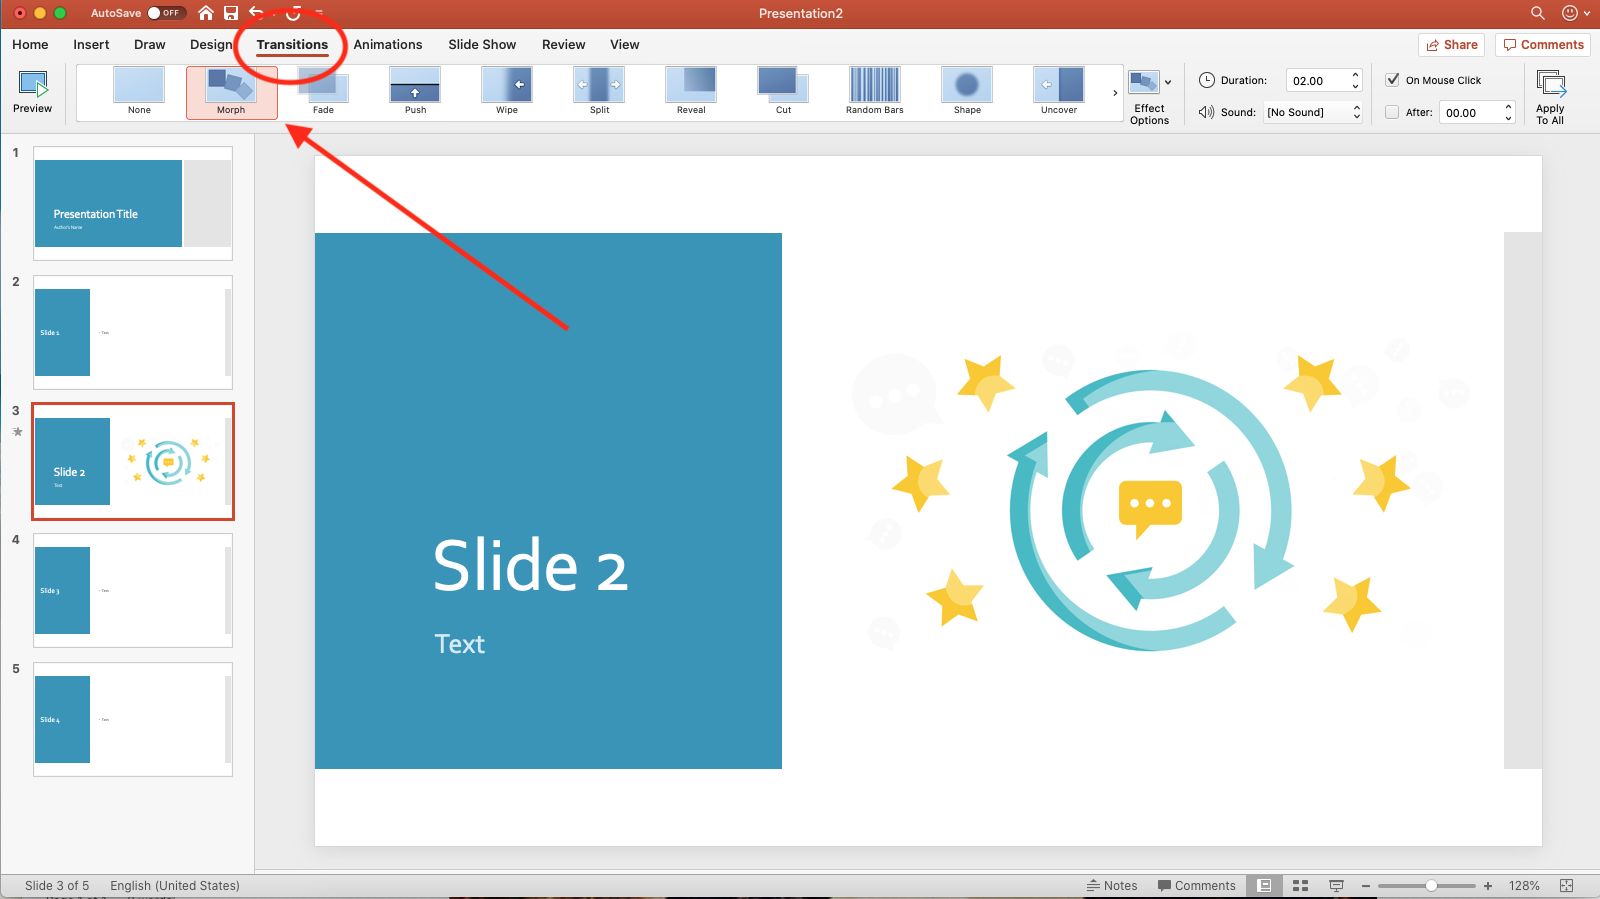Viewport: 1600px width, 899px height.
Task: Toggle the AutoSave switch
Action: [x=166, y=13]
